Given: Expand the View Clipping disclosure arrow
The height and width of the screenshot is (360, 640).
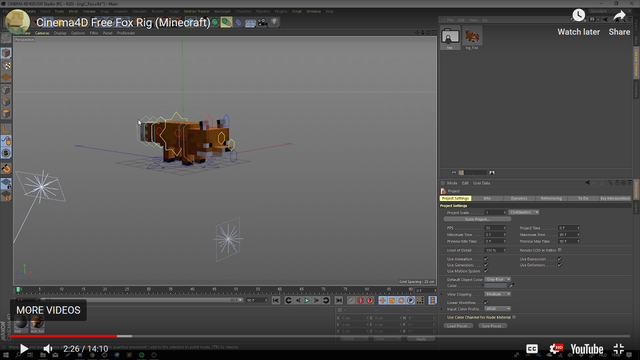Looking at the screenshot, I should pyautogui.click(x=442, y=294).
